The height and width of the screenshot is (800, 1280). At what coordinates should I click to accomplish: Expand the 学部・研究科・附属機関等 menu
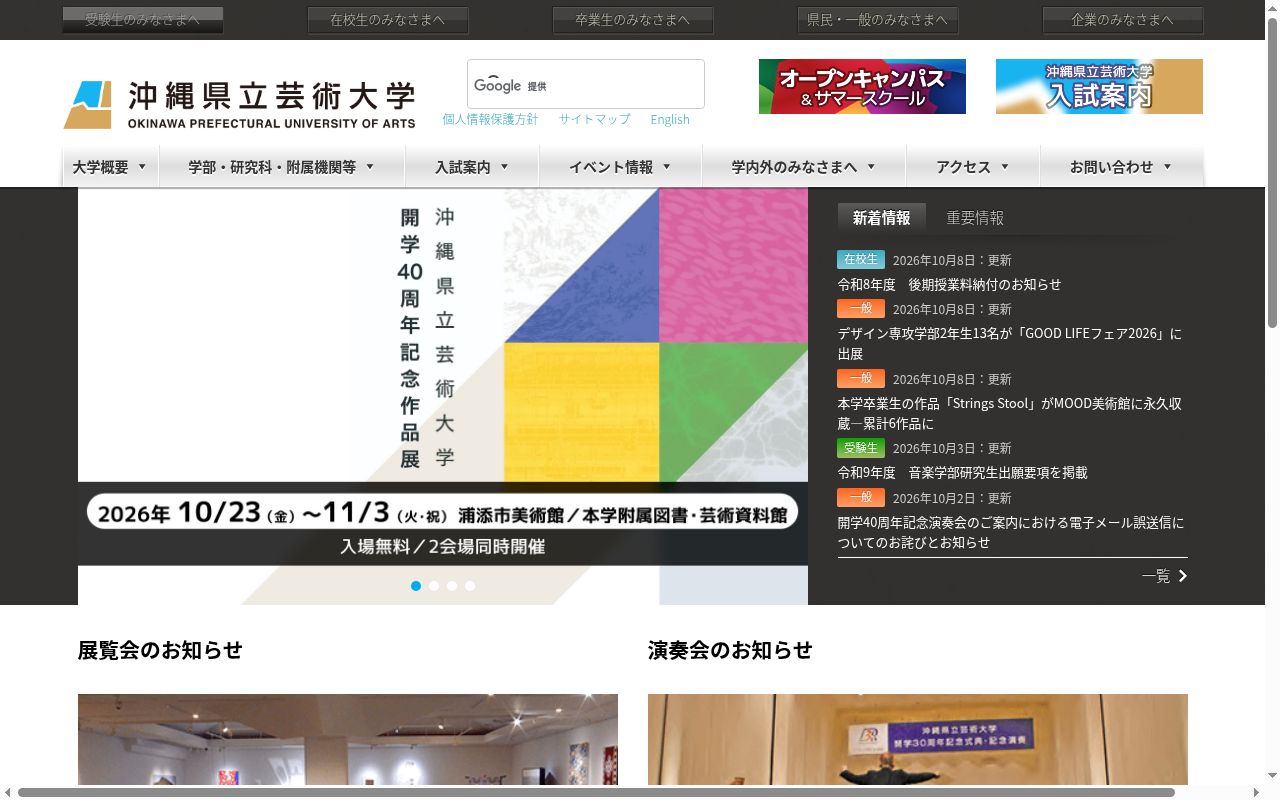pyautogui.click(x=282, y=167)
